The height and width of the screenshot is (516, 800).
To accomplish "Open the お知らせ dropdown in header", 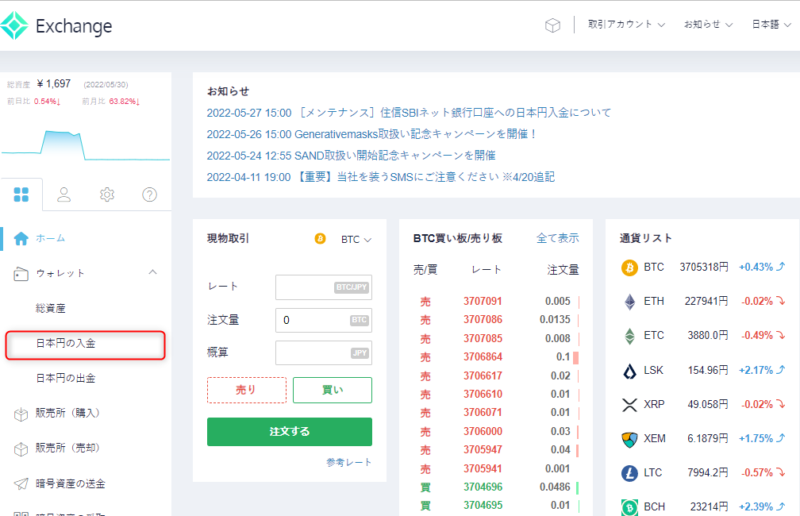I will (708, 24).
